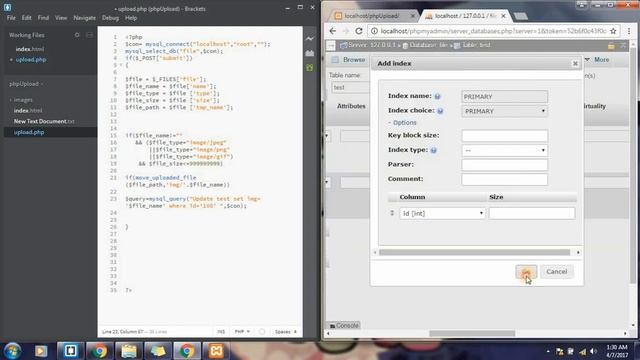The height and width of the screenshot is (360, 640).
Task: Open Sticky Notes from taskbar
Action: (158, 351)
